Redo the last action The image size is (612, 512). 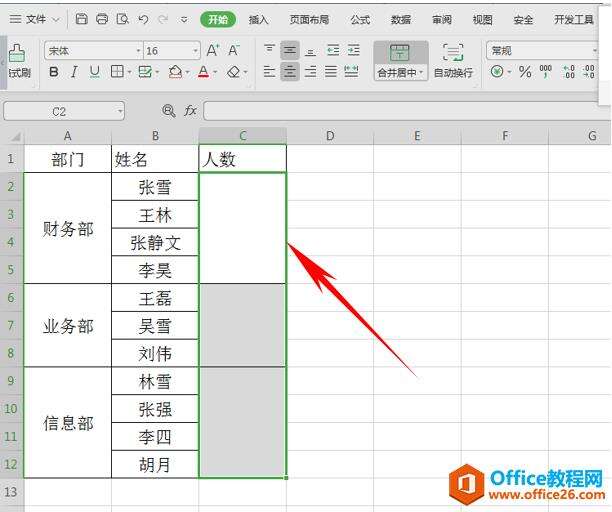[x=163, y=19]
